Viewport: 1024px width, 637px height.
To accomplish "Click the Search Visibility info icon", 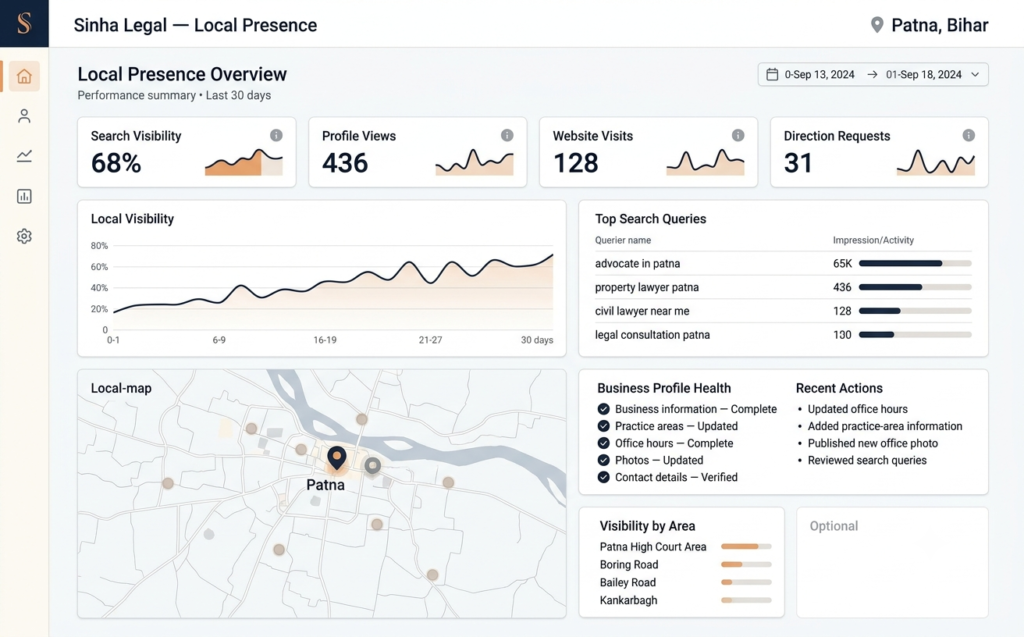I will pyautogui.click(x=276, y=135).
